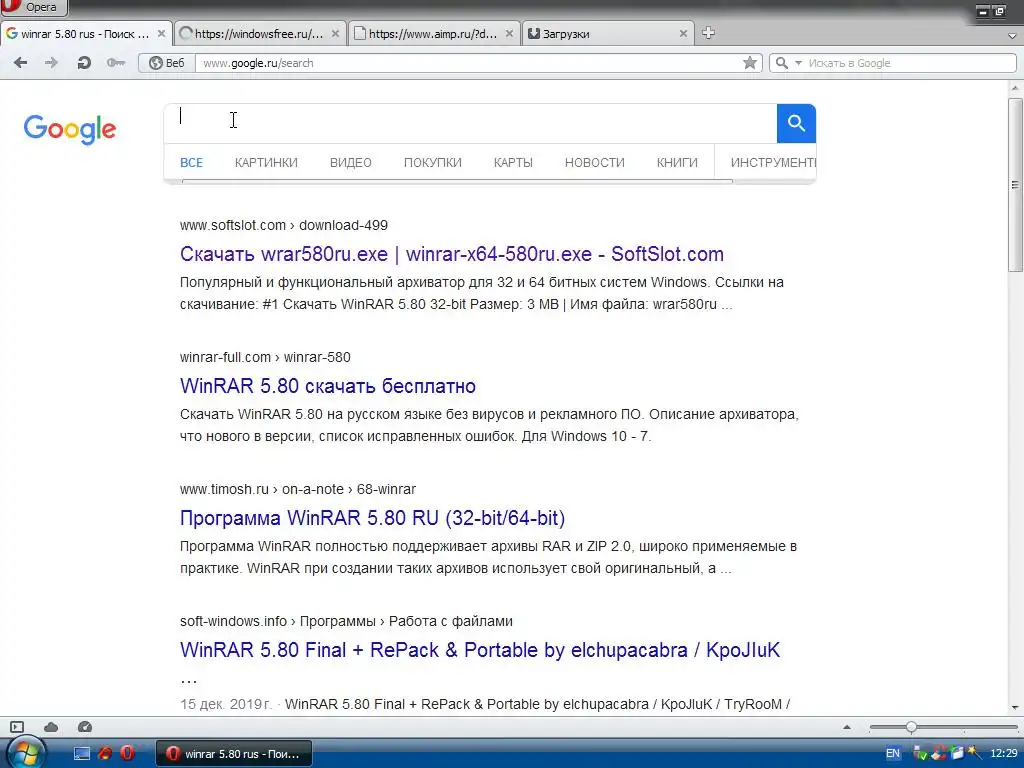Go forward to next page

coord(51,63)
